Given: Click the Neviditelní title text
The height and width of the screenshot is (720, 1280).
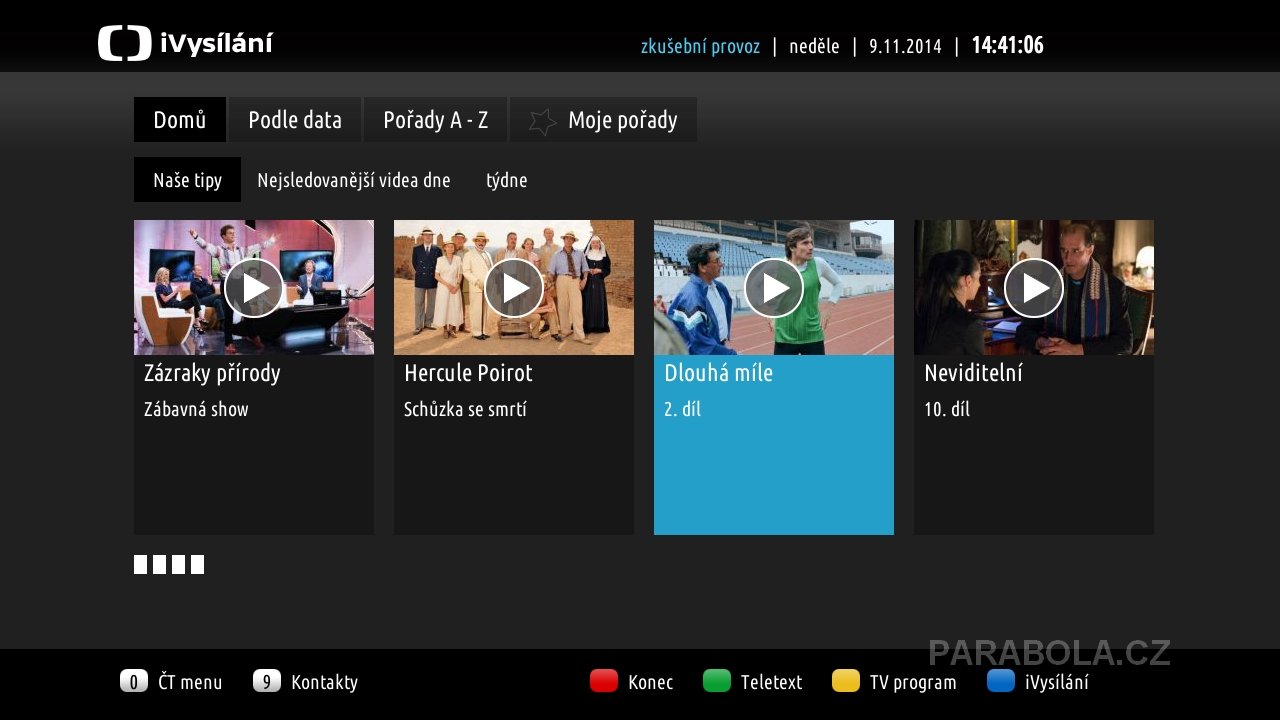Looking at the screenshot, I should coord(973,373).
